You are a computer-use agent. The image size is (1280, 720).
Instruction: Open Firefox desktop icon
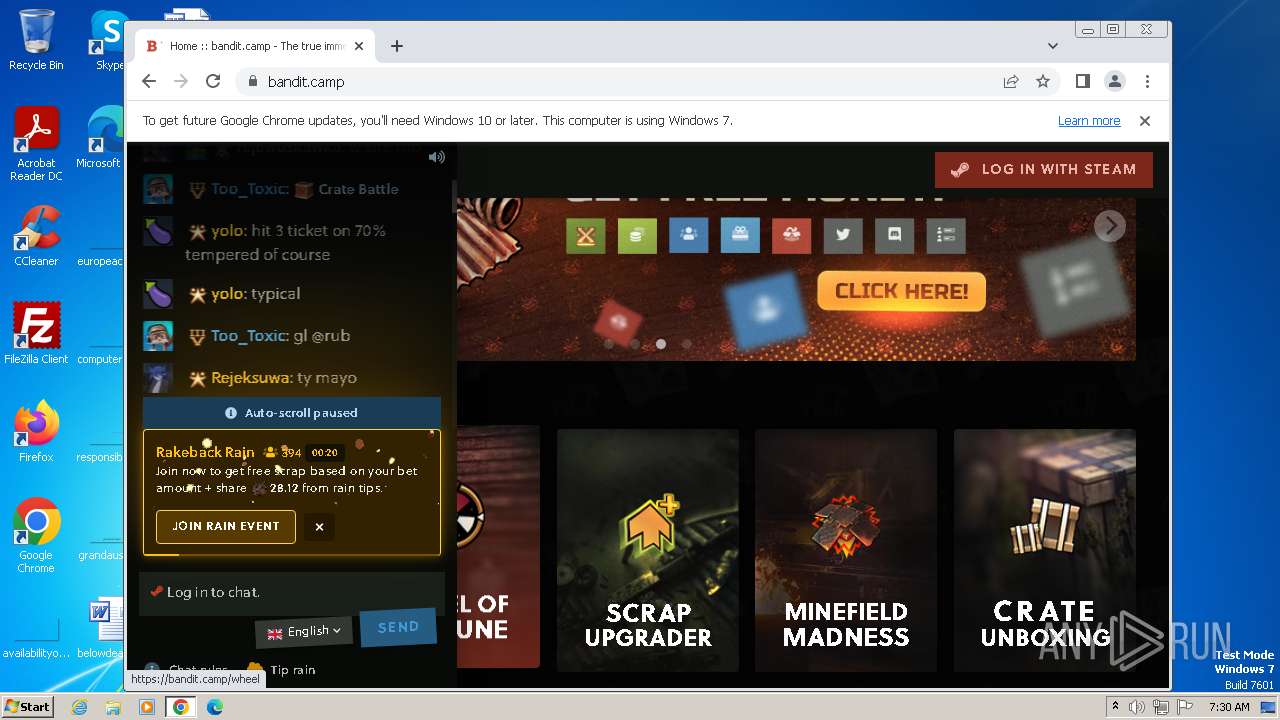point(36,432)
